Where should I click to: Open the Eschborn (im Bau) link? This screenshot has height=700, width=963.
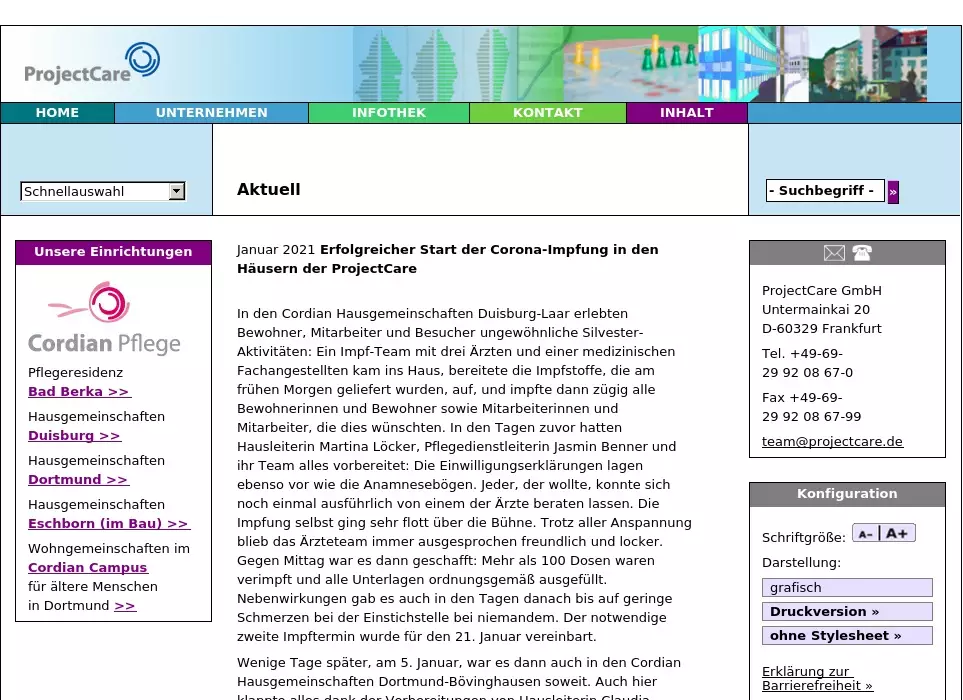tap(108, 524)
